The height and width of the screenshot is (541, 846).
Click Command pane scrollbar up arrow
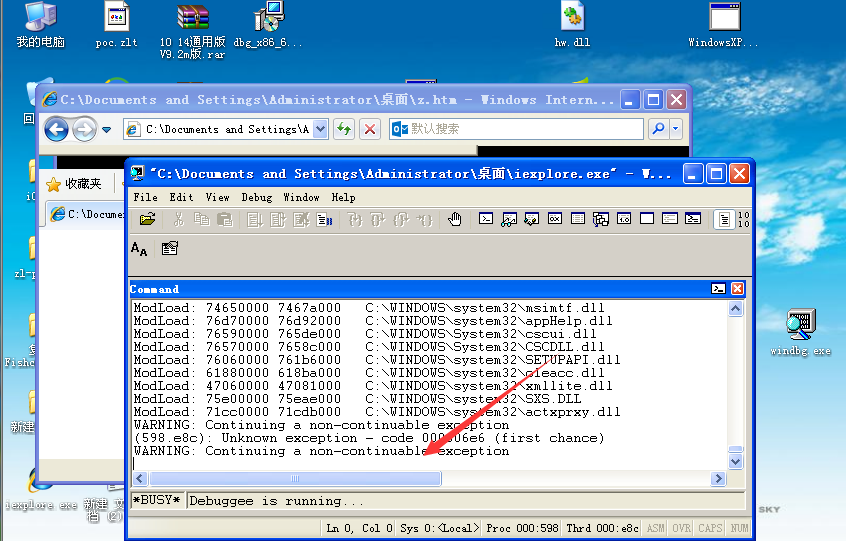735,309
